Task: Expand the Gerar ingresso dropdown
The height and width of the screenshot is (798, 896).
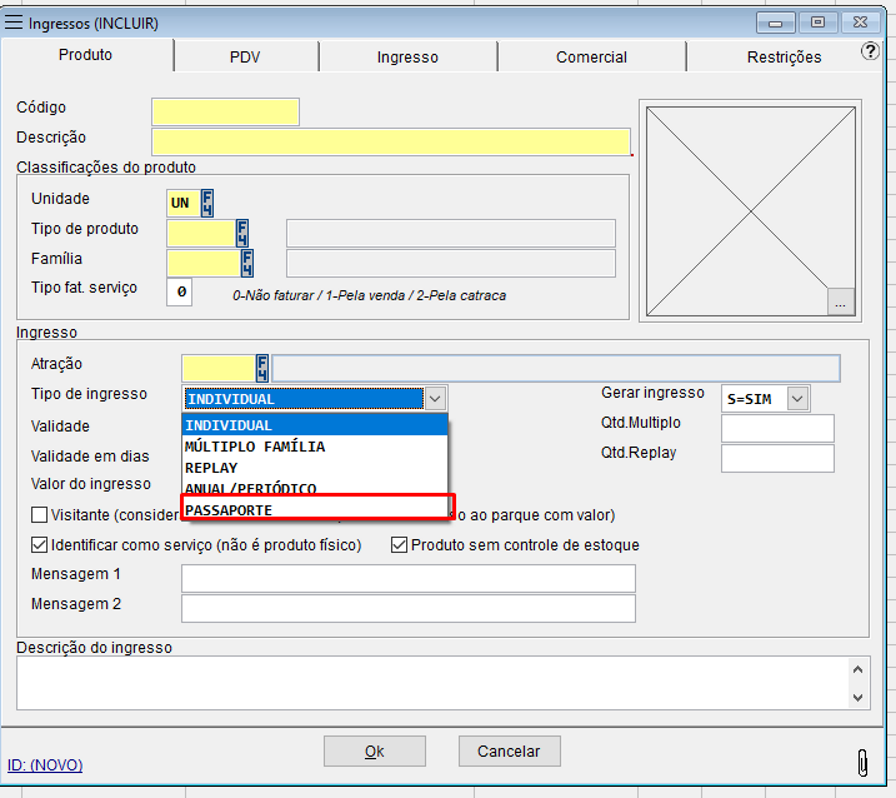Action: coord(797,399)
